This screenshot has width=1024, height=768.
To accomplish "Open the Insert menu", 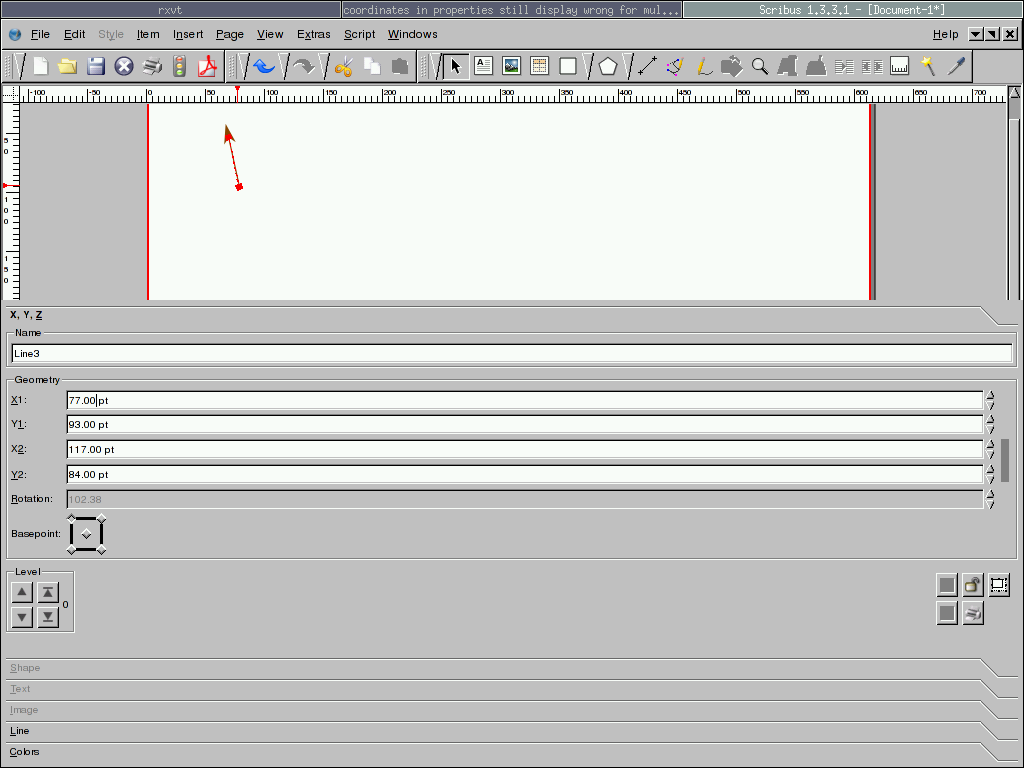I will pyautogui.click(x=188, y=34).
